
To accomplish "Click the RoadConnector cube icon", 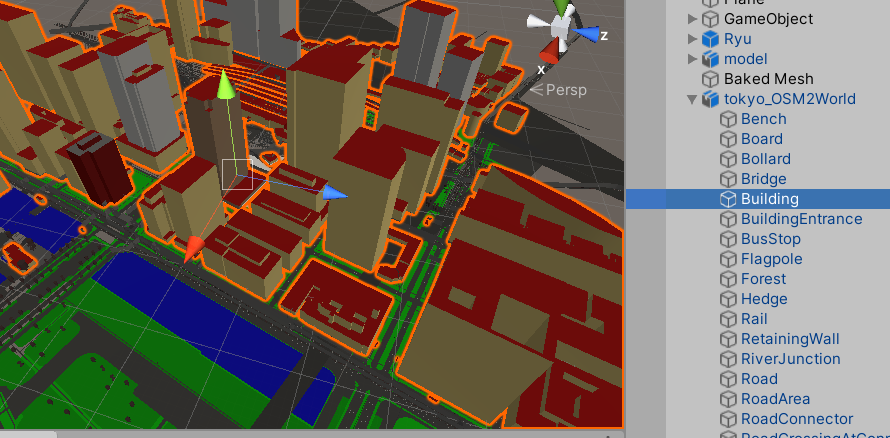I will [x=728, y=419].
